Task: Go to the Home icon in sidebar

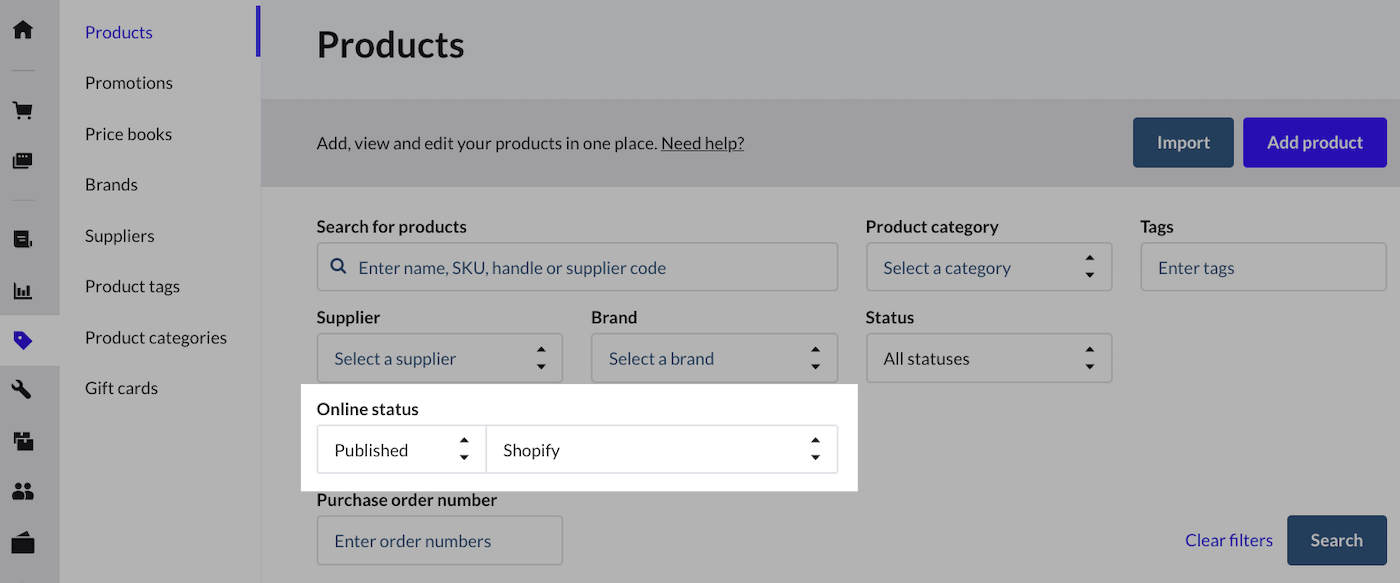Action: [x=22, y=29]
